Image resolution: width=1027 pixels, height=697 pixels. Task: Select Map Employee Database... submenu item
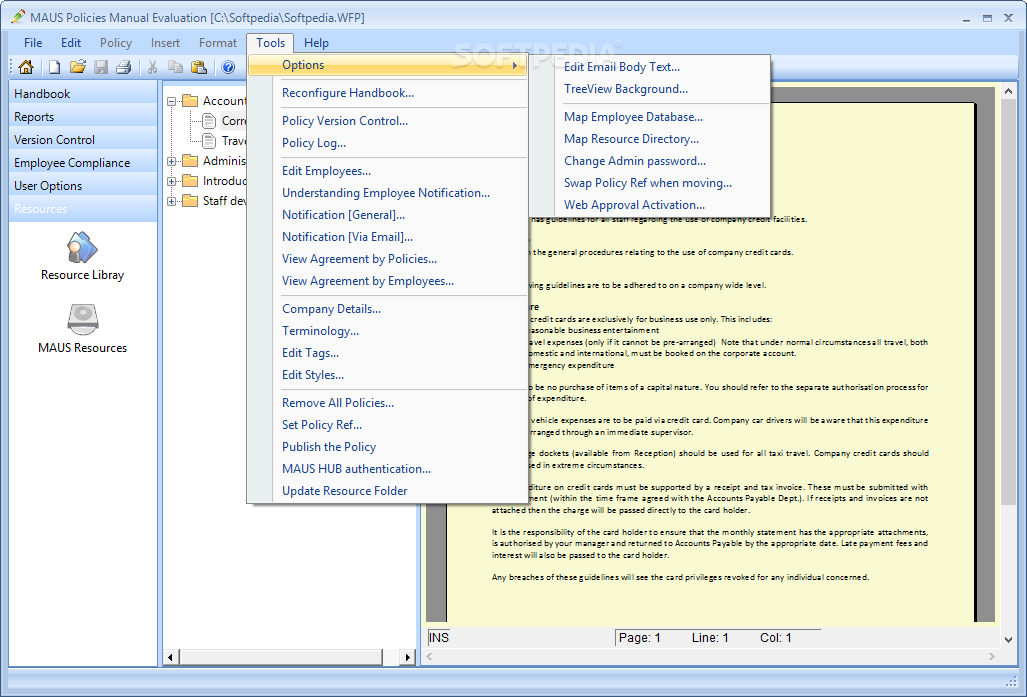[x=650, y=117]
